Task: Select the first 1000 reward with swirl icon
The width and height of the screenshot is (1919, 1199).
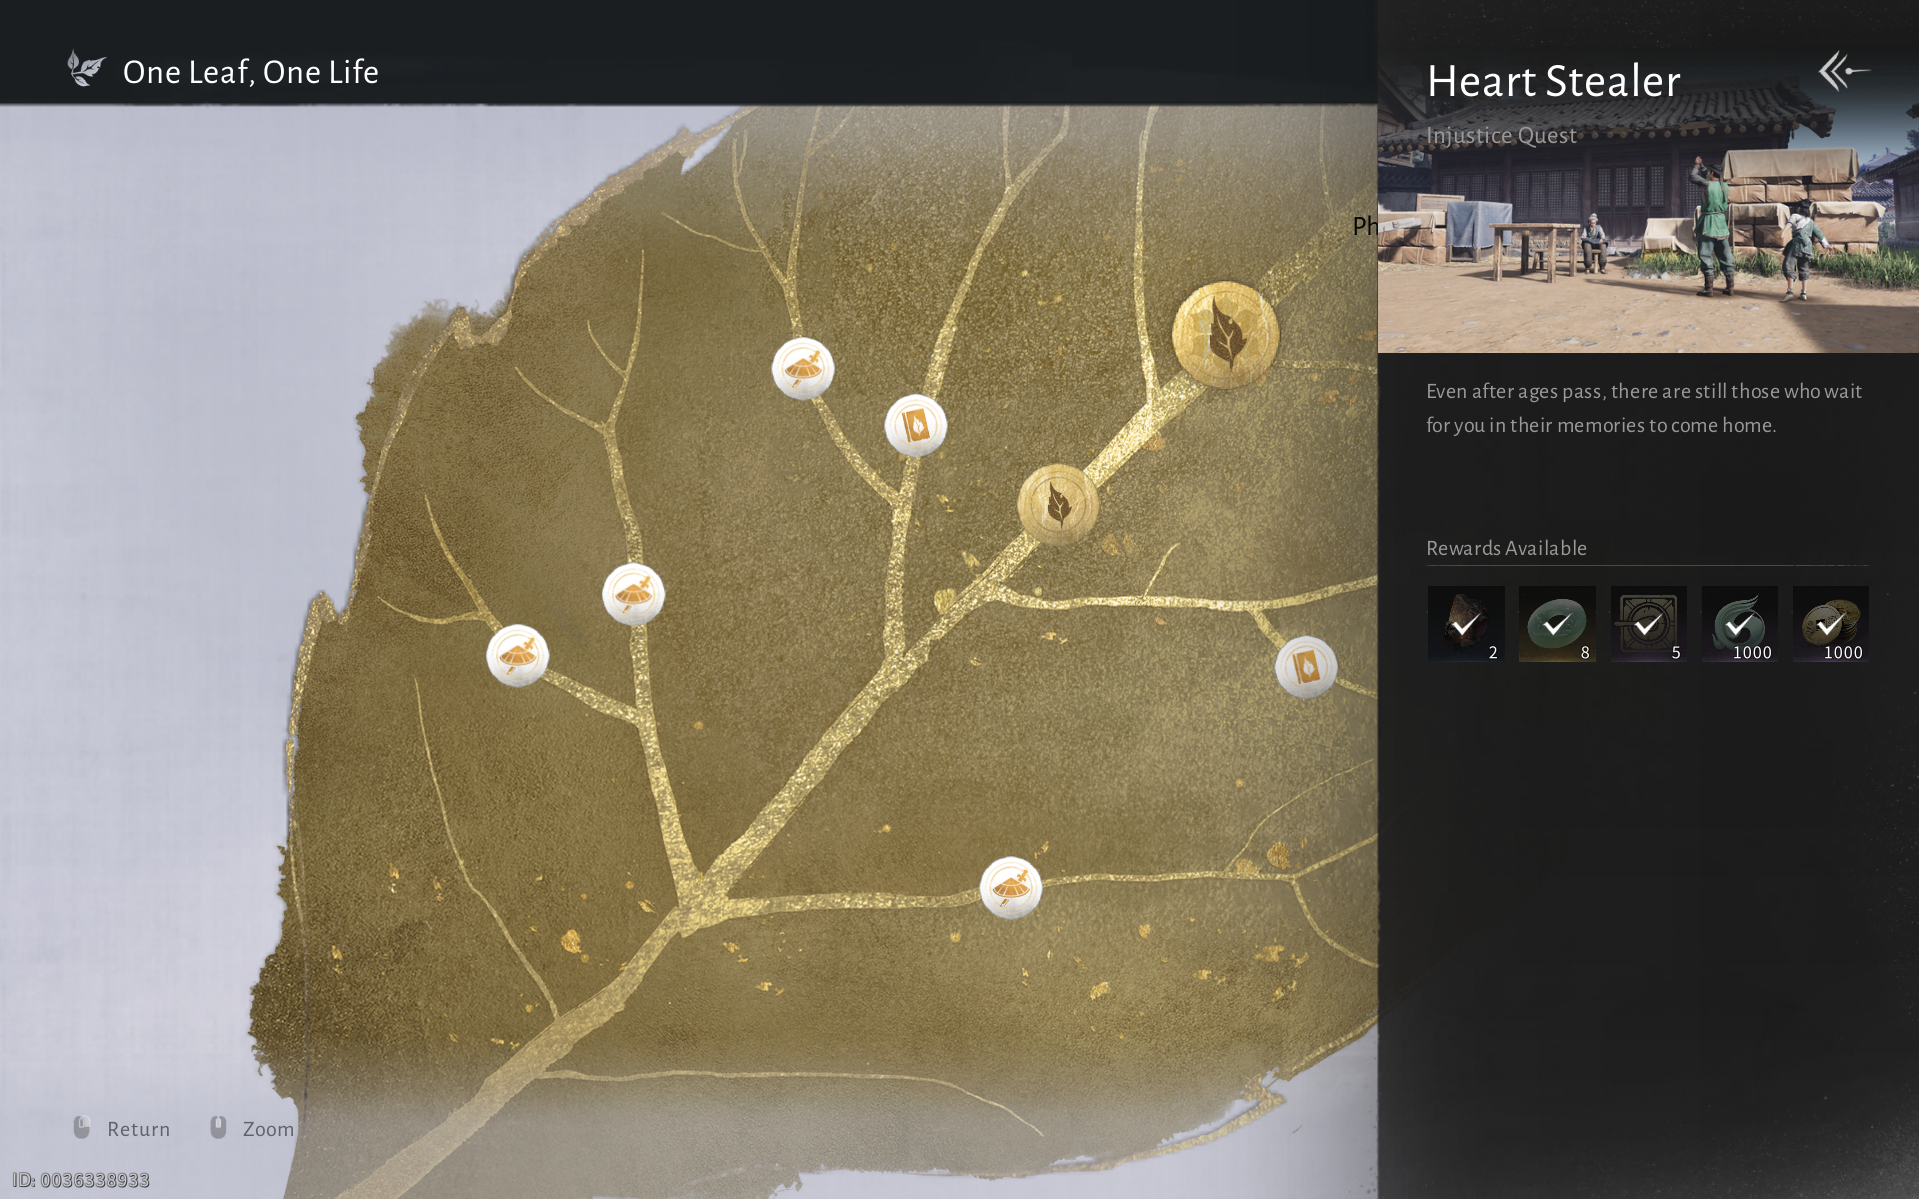Action: (x=1739, y=624)
